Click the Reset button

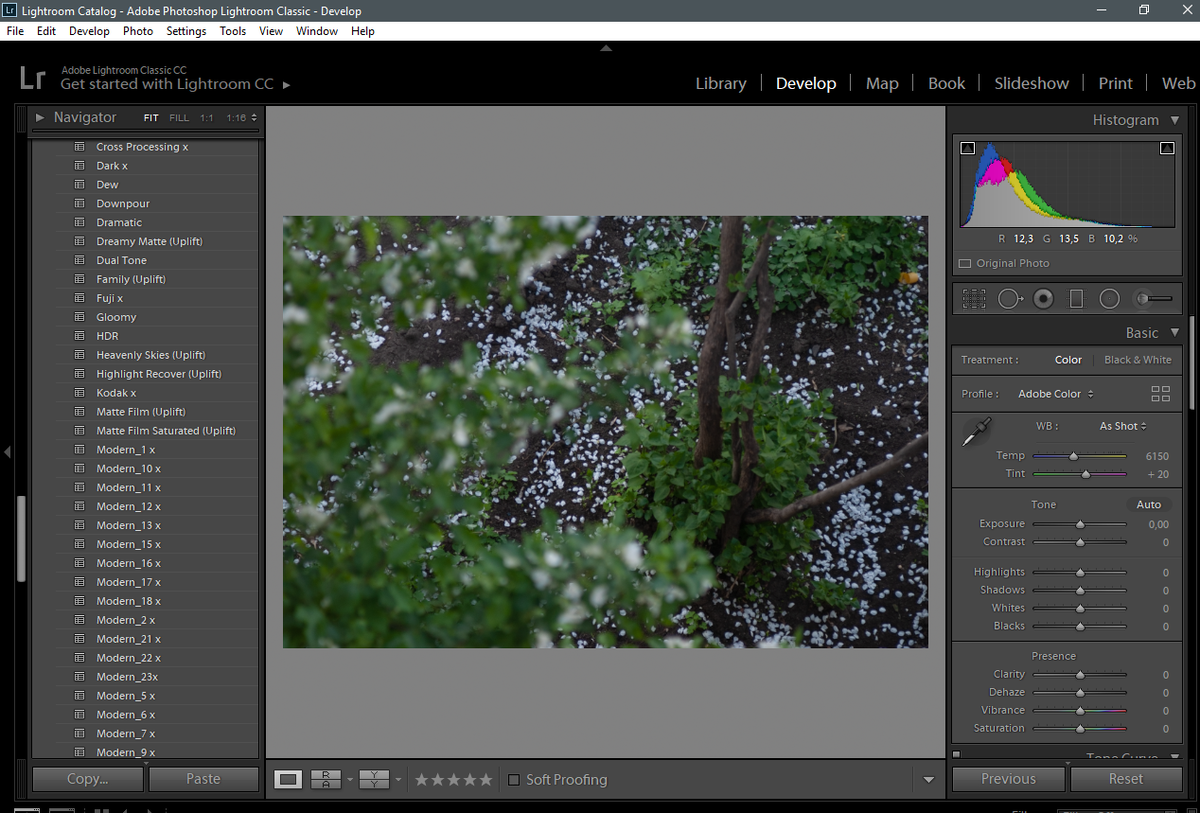click(1126, 779)
